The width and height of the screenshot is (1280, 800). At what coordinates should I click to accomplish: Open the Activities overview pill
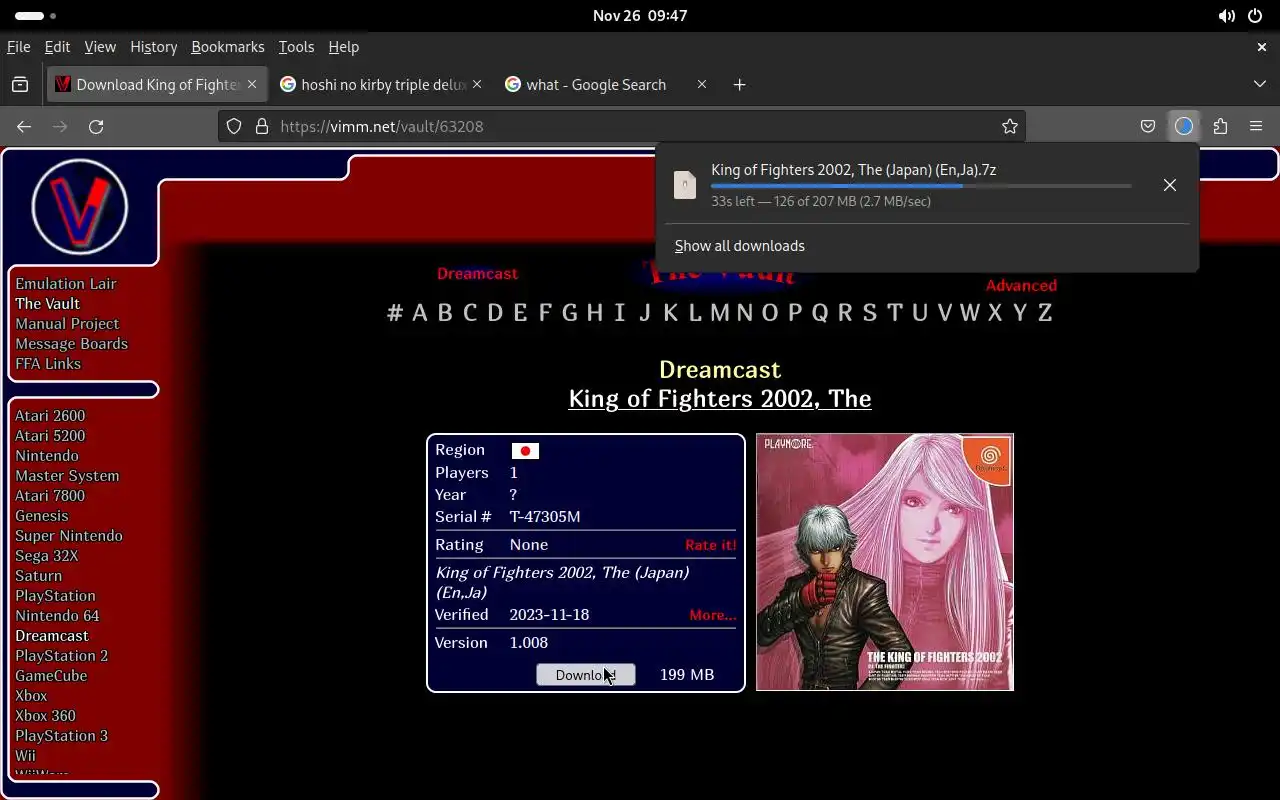[36, 16]
